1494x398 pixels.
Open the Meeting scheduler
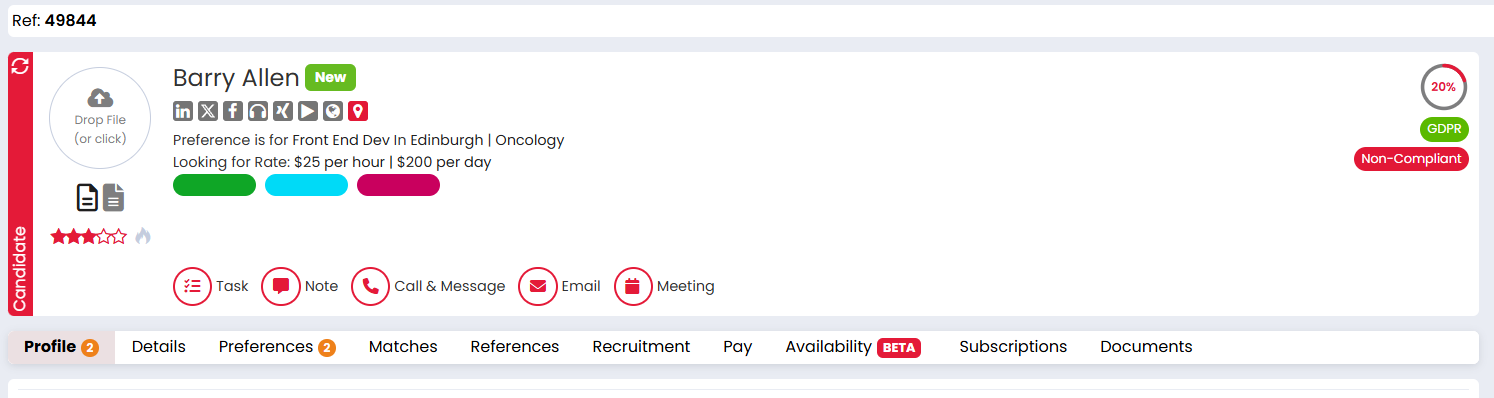click(665, 286)
